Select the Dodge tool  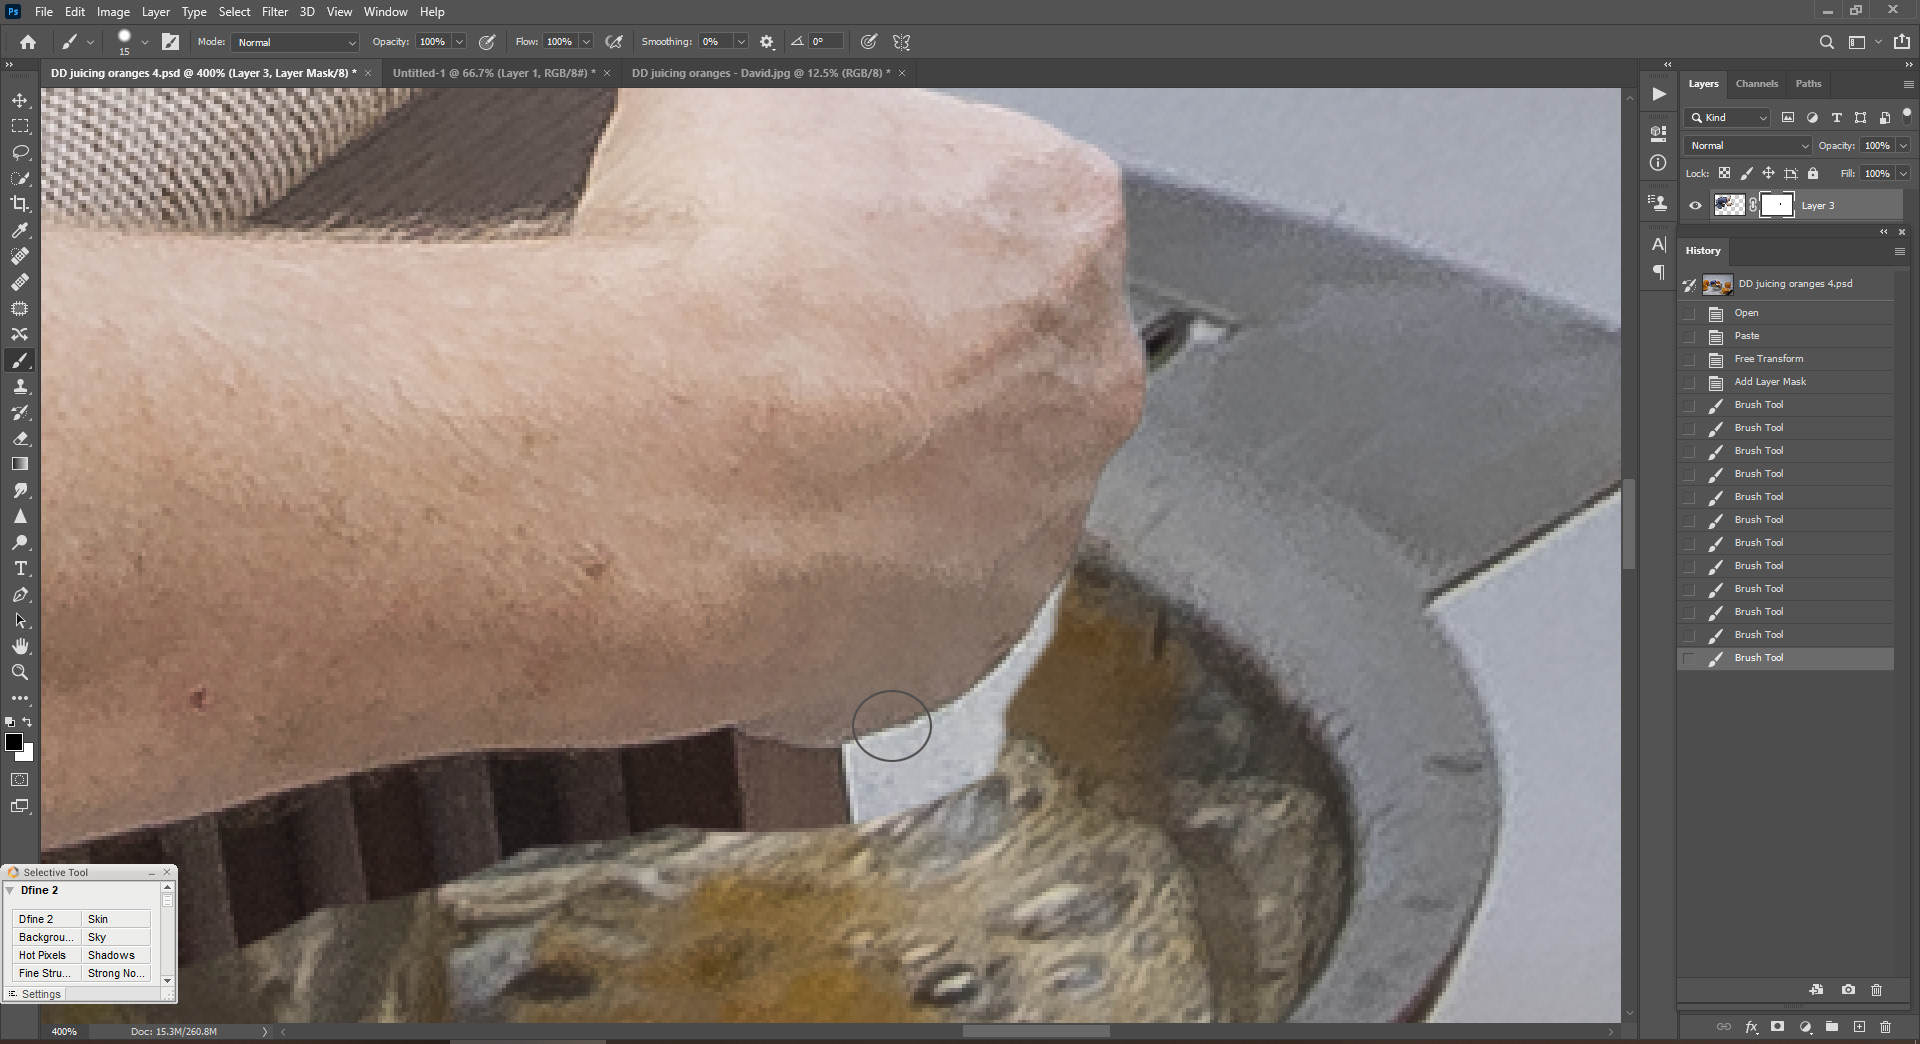click(20, 542)
